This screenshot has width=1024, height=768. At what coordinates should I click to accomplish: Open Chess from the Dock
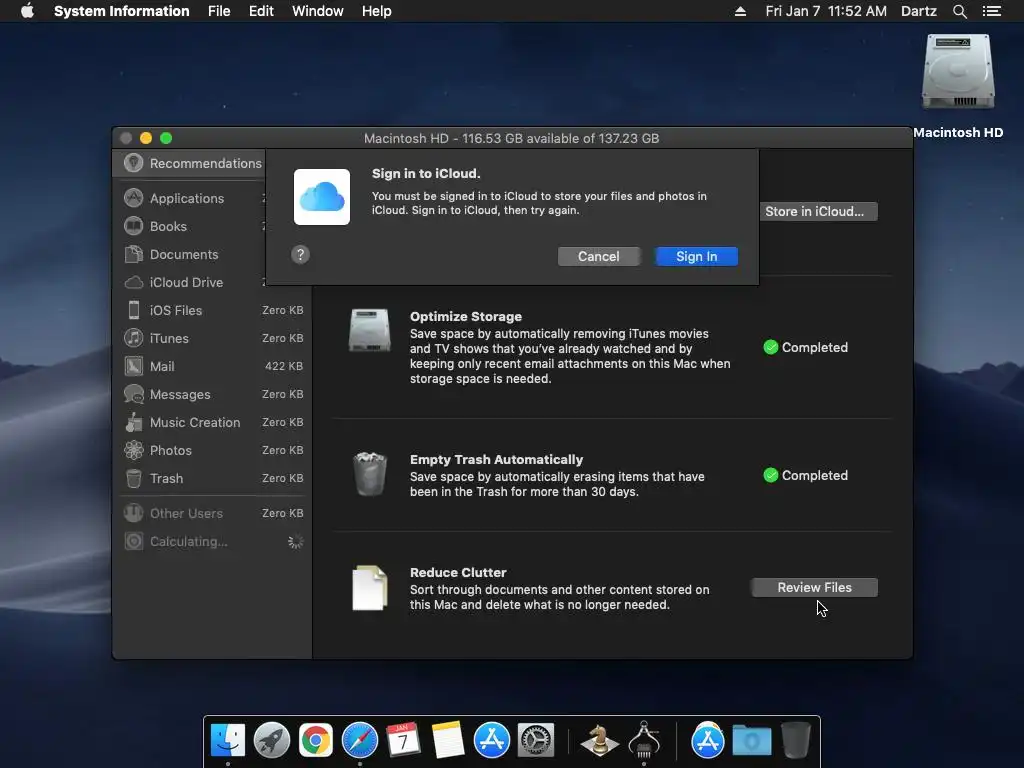click(x=599, y=740)
